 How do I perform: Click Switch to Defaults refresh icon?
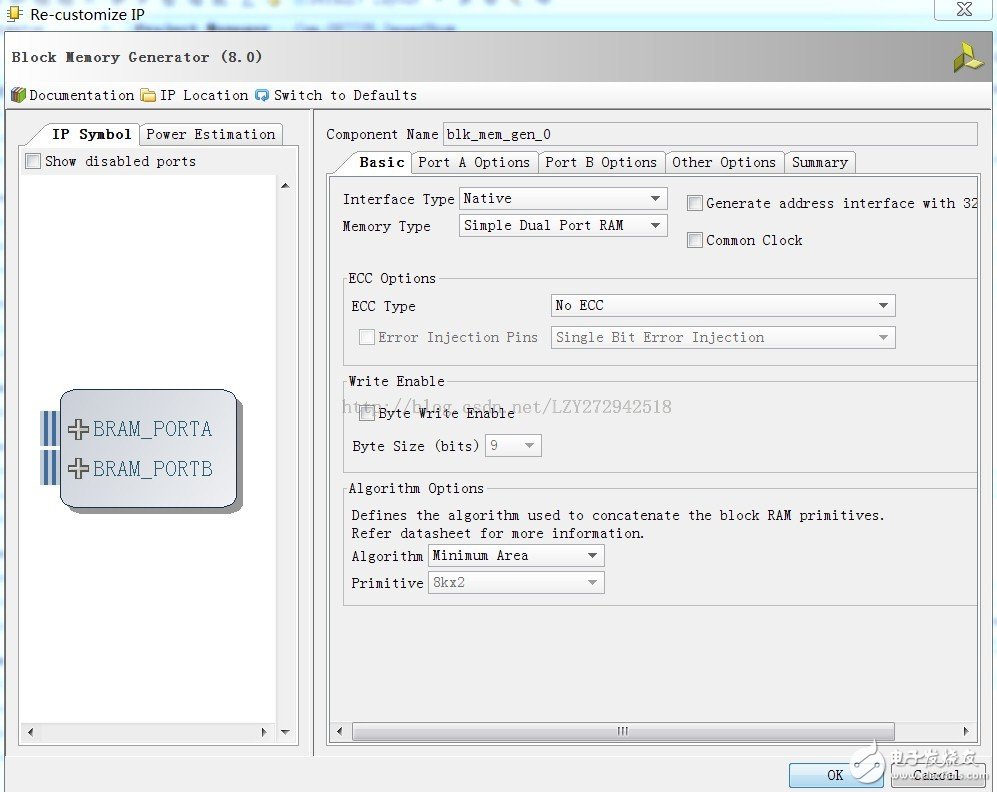(x=262, y=95)
